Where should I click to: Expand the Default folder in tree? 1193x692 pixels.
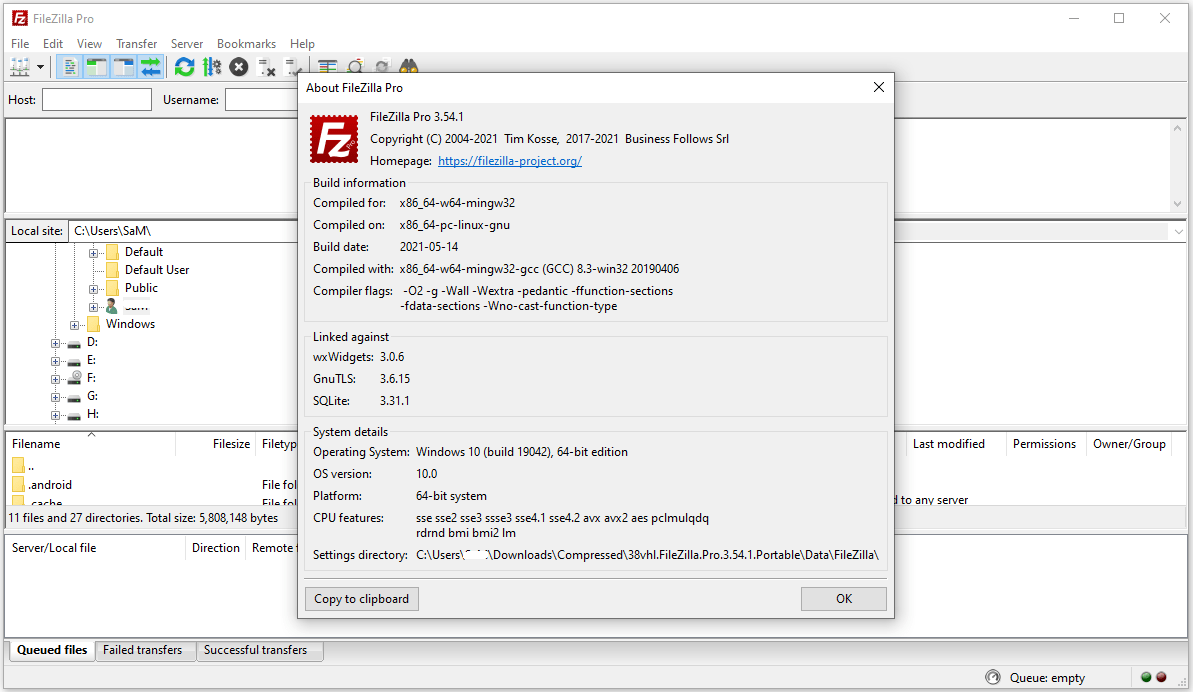pyautogui.click(x=93, y=252)
